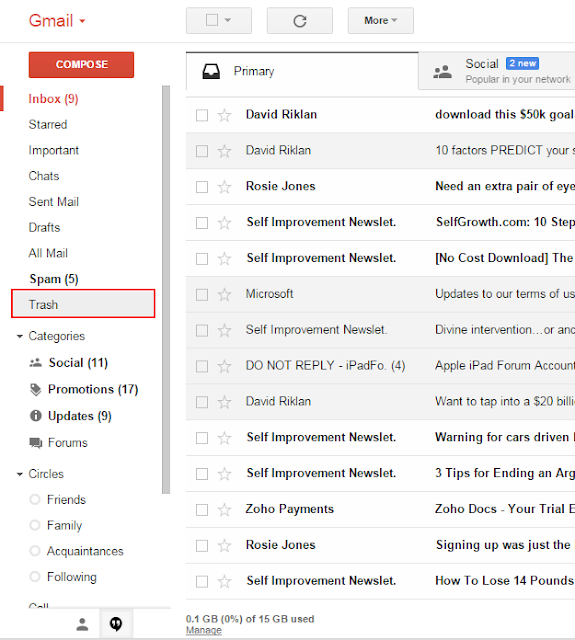This screenshot has height=640, width=575.
Task: Open the select-all checkbox dropdown arrow
Action: (x=228, y=20)
